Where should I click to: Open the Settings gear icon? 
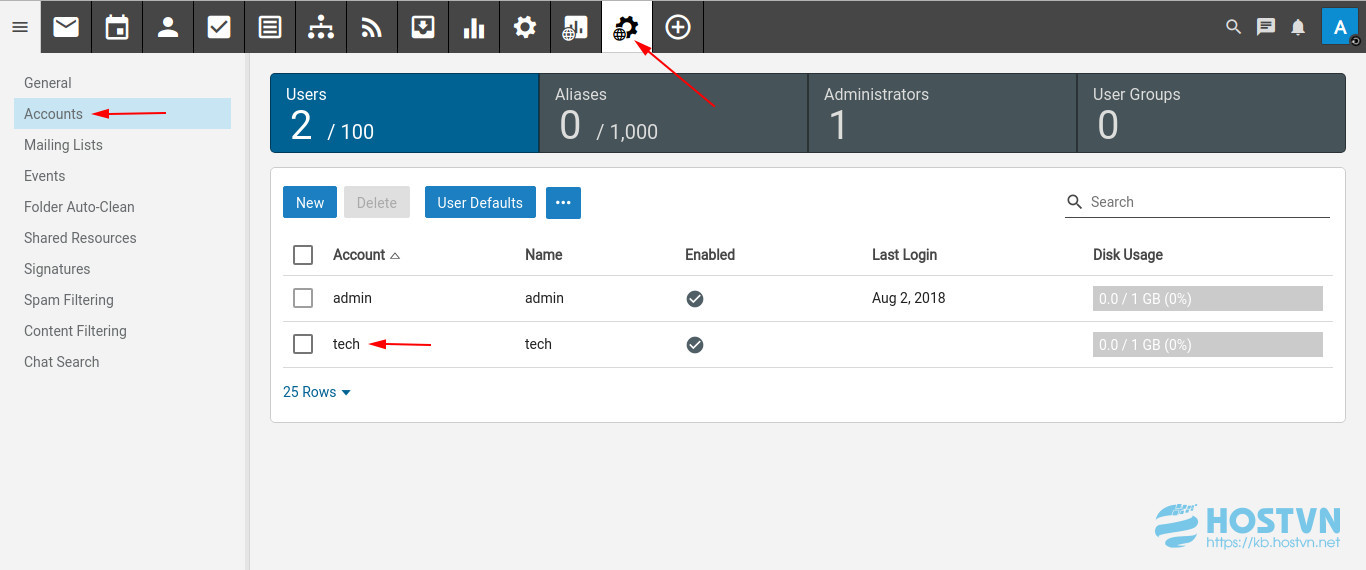(525, 27)
